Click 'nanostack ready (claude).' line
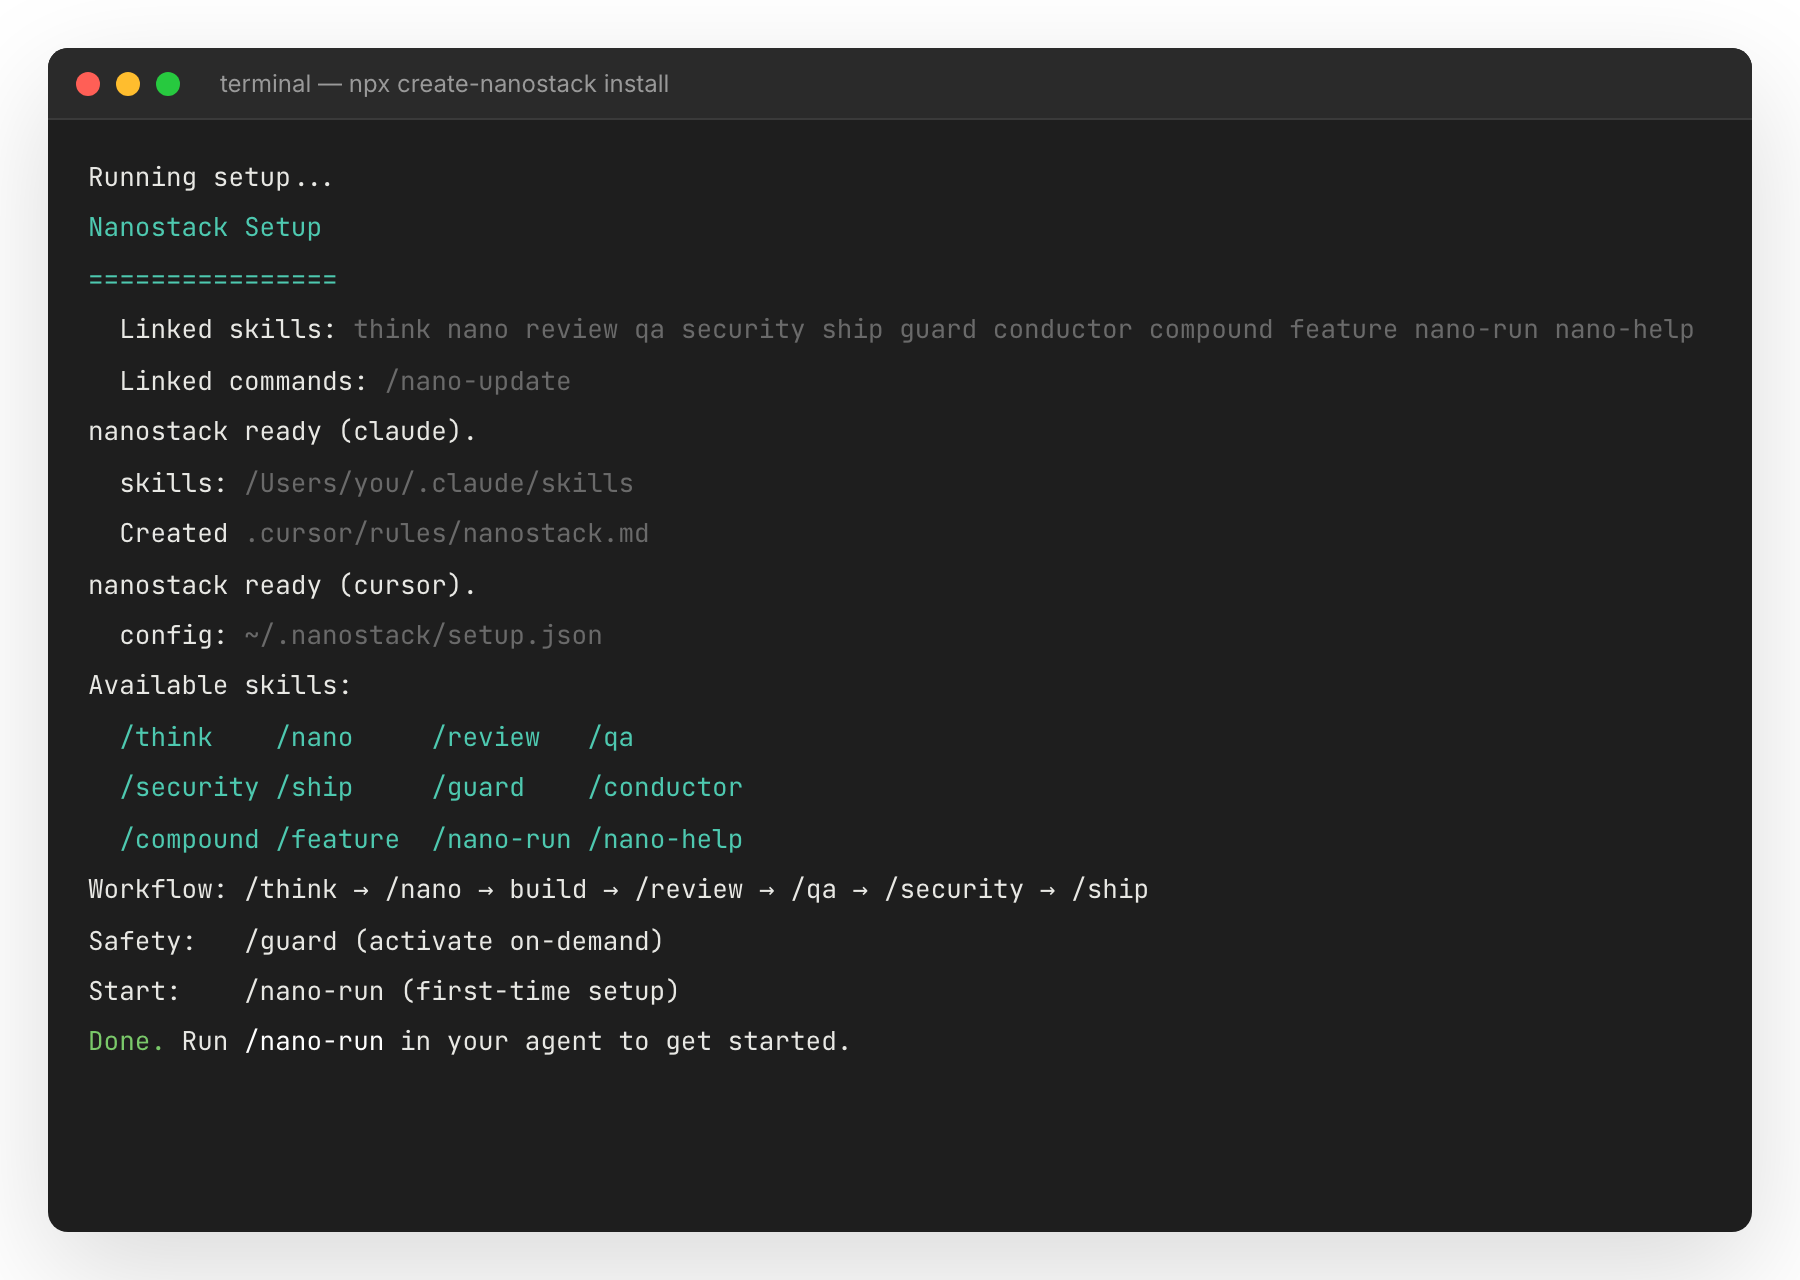 point(282,432)
